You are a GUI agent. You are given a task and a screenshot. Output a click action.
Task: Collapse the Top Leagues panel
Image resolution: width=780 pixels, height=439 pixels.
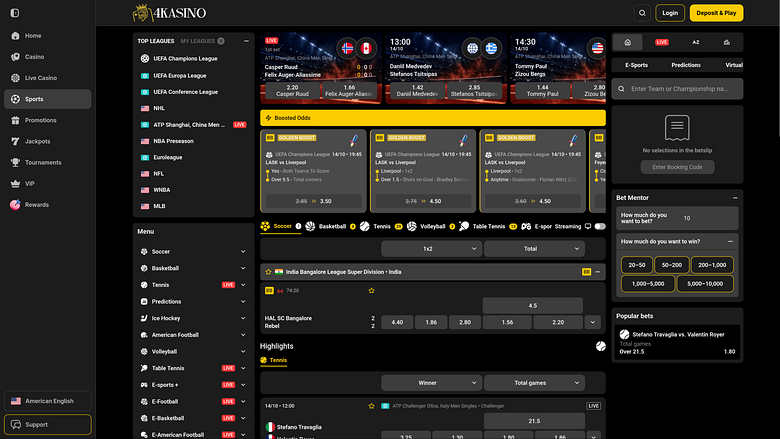(x=246, y=41)
